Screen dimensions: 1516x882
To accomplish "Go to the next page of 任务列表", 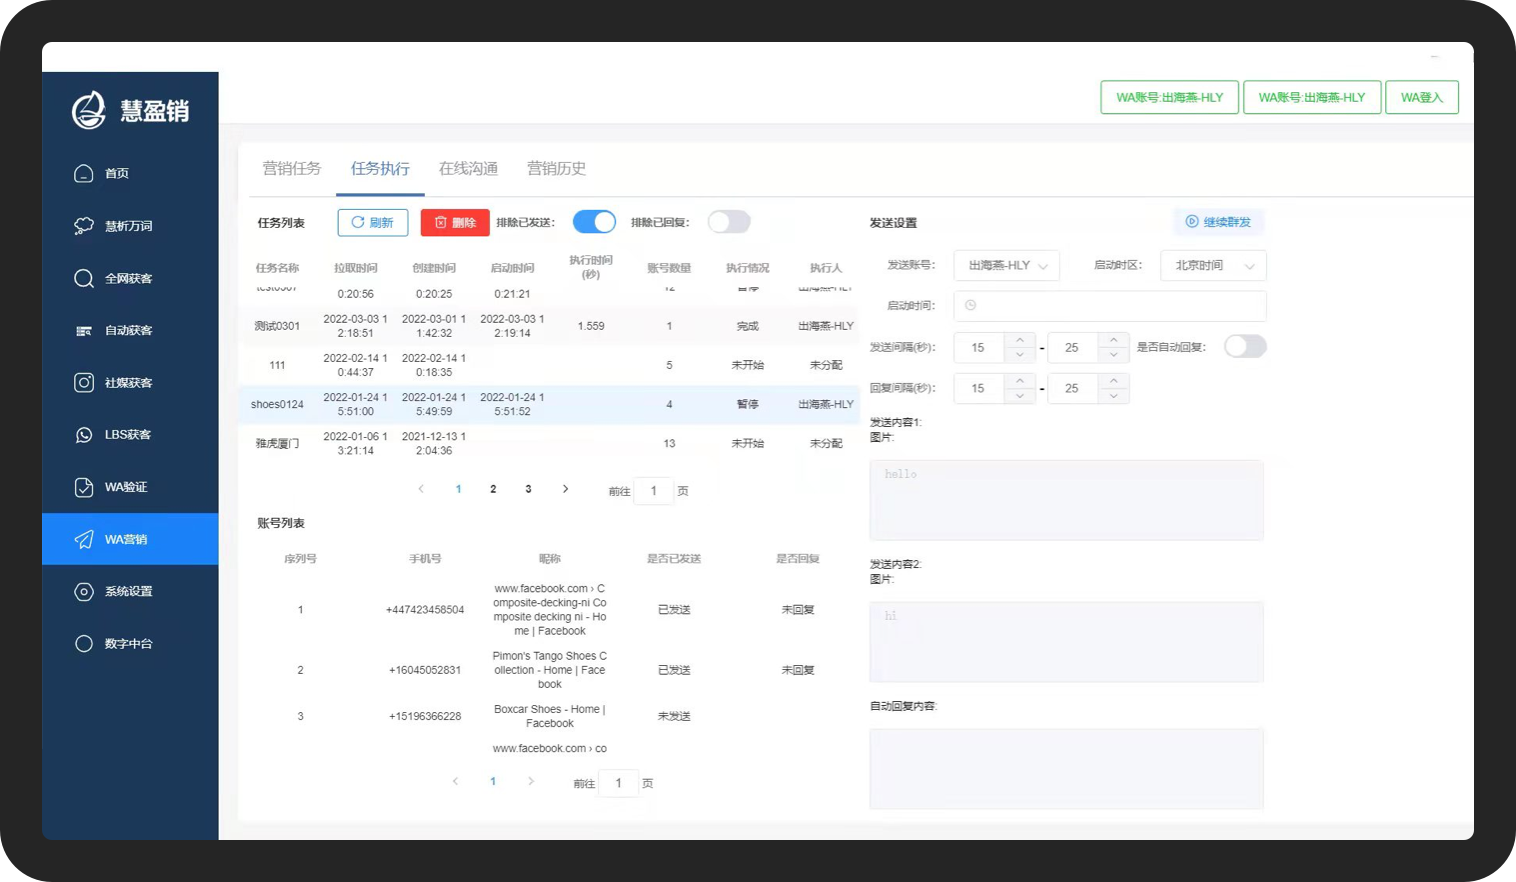I will tap(565, 489).
